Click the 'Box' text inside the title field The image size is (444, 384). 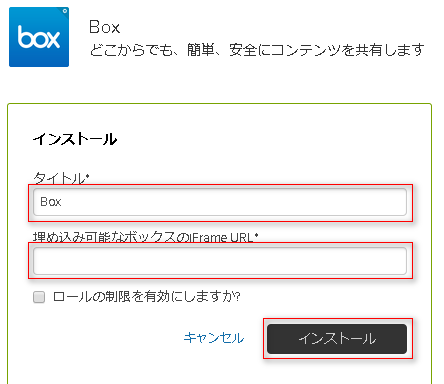[51, 202]
